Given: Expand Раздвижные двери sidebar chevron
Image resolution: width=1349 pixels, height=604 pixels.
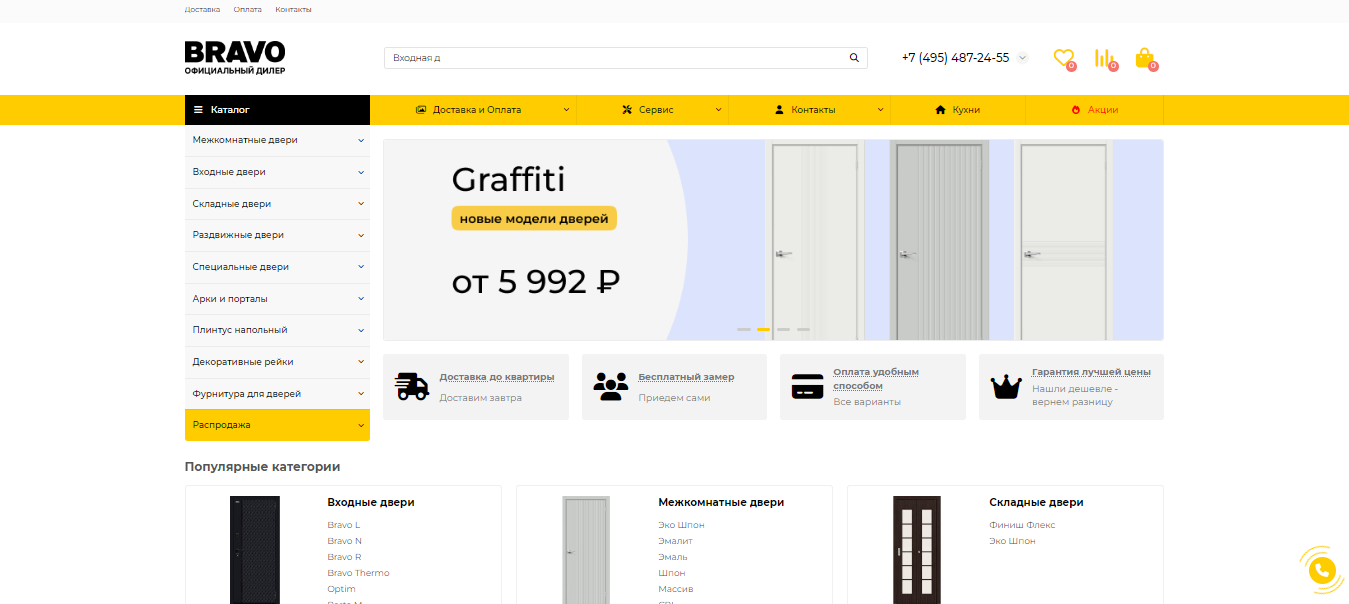Looking at the screenshot, I should [x=361, y=235].
